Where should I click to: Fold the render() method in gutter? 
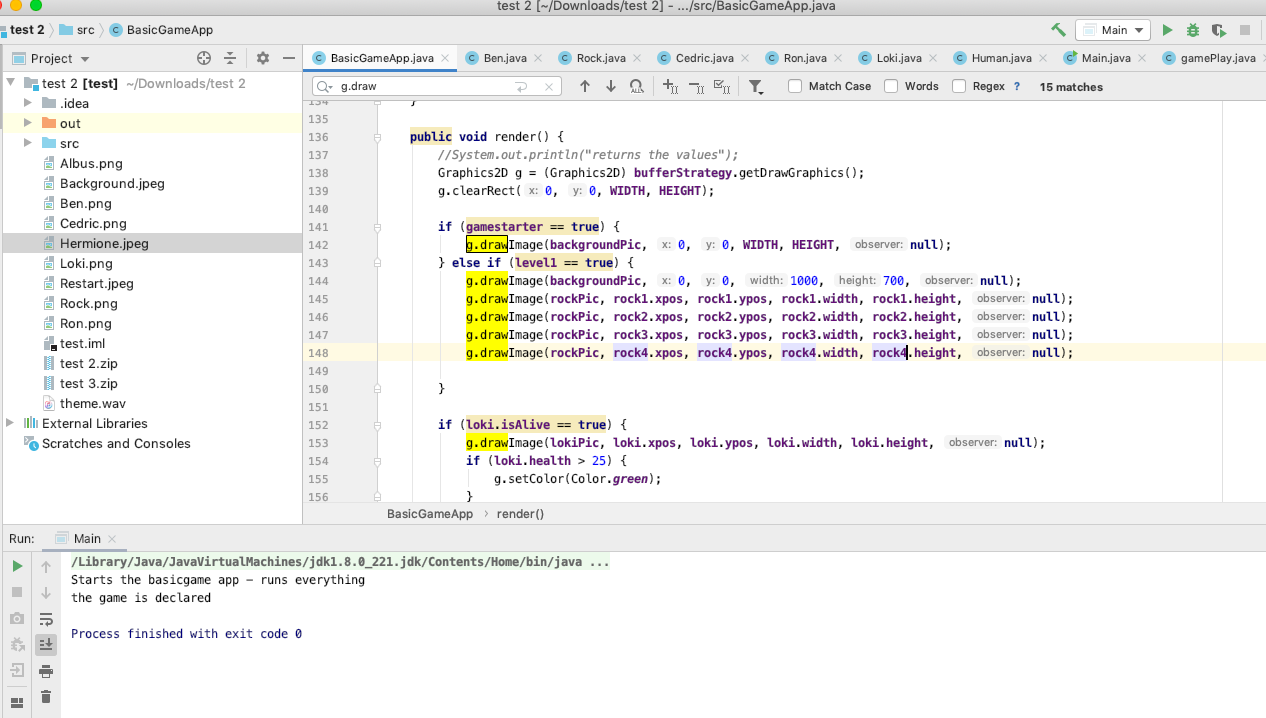(x=377, y=137)
